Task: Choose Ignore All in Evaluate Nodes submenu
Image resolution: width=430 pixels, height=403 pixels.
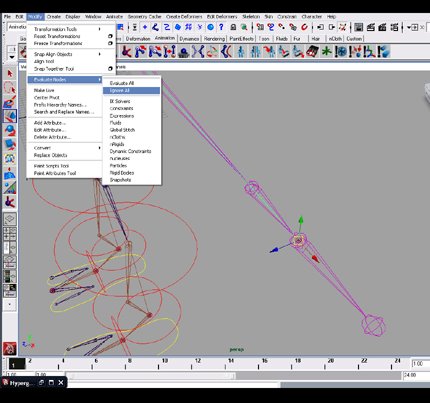Action: [x=131, y=91]
